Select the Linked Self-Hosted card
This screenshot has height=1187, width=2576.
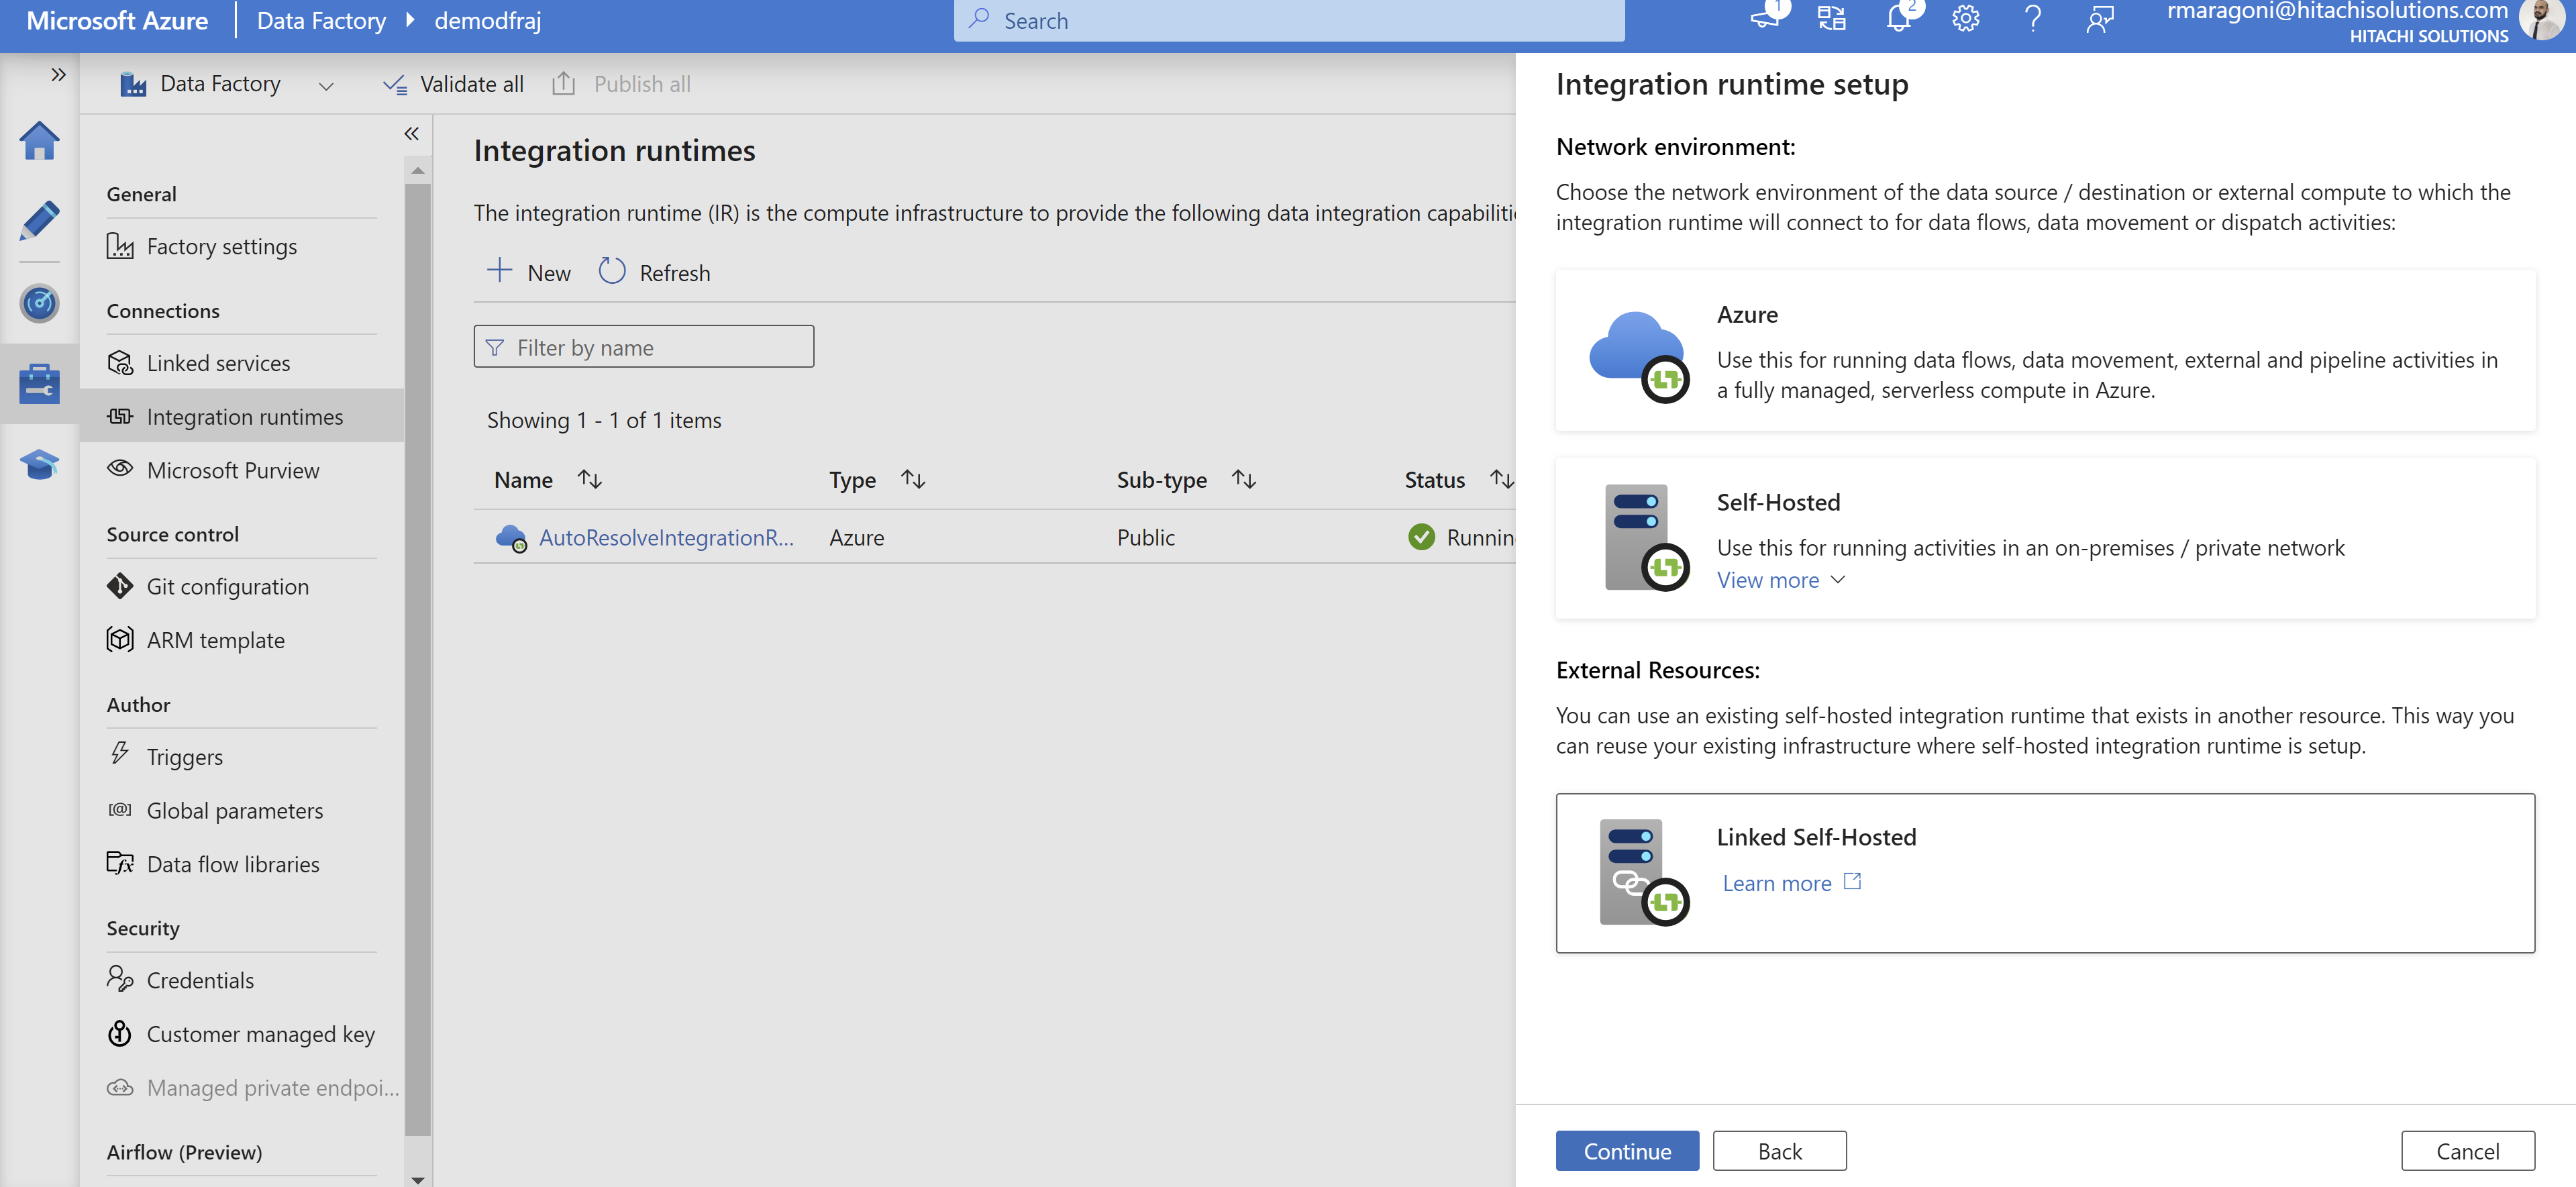pos(2044,872)
